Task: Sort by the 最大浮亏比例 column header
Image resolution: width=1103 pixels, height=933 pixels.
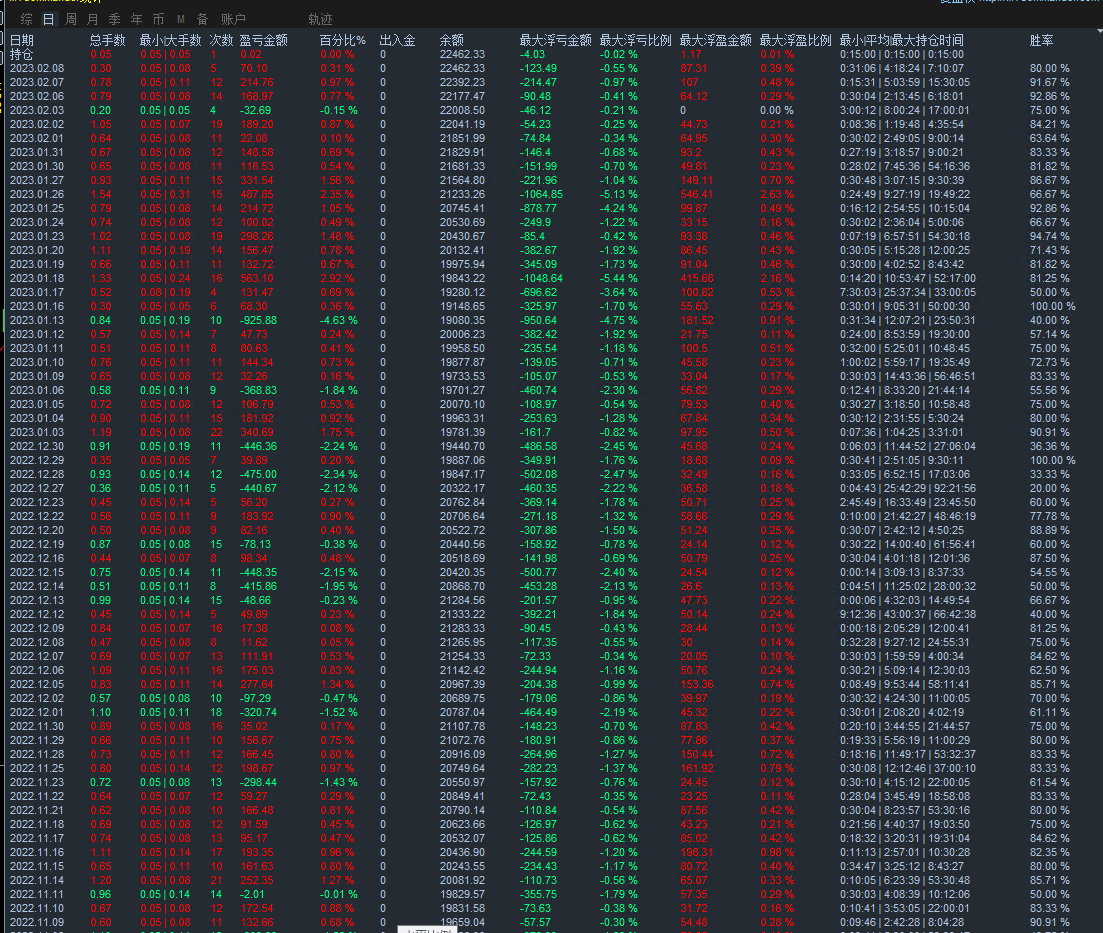Action: pos(636,40)
